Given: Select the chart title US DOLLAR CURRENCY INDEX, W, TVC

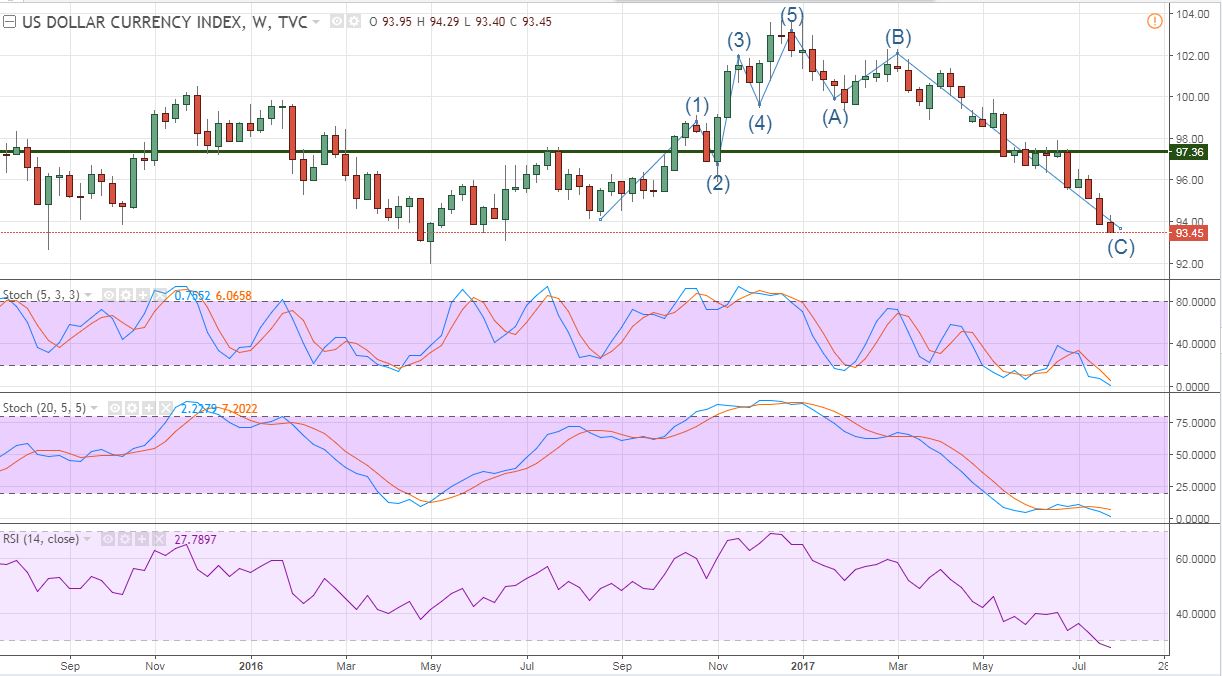Looking at the screenshot, I should click(164, 22).
